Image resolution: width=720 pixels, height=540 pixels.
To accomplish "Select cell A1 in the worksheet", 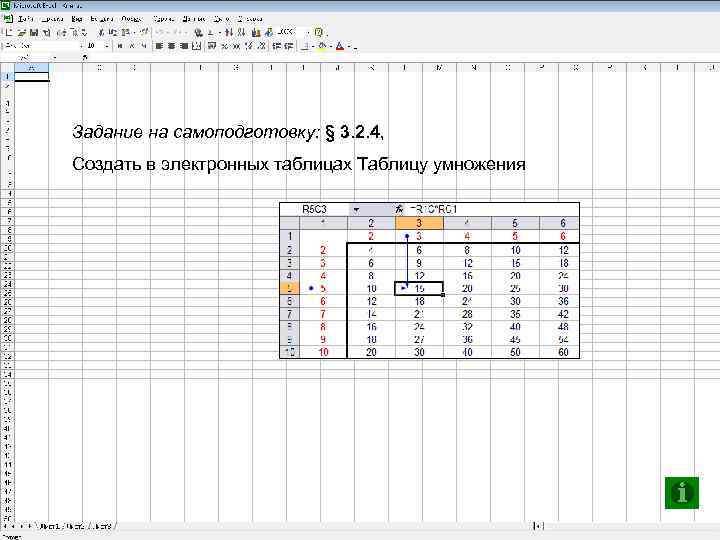I will pos(32,77).
